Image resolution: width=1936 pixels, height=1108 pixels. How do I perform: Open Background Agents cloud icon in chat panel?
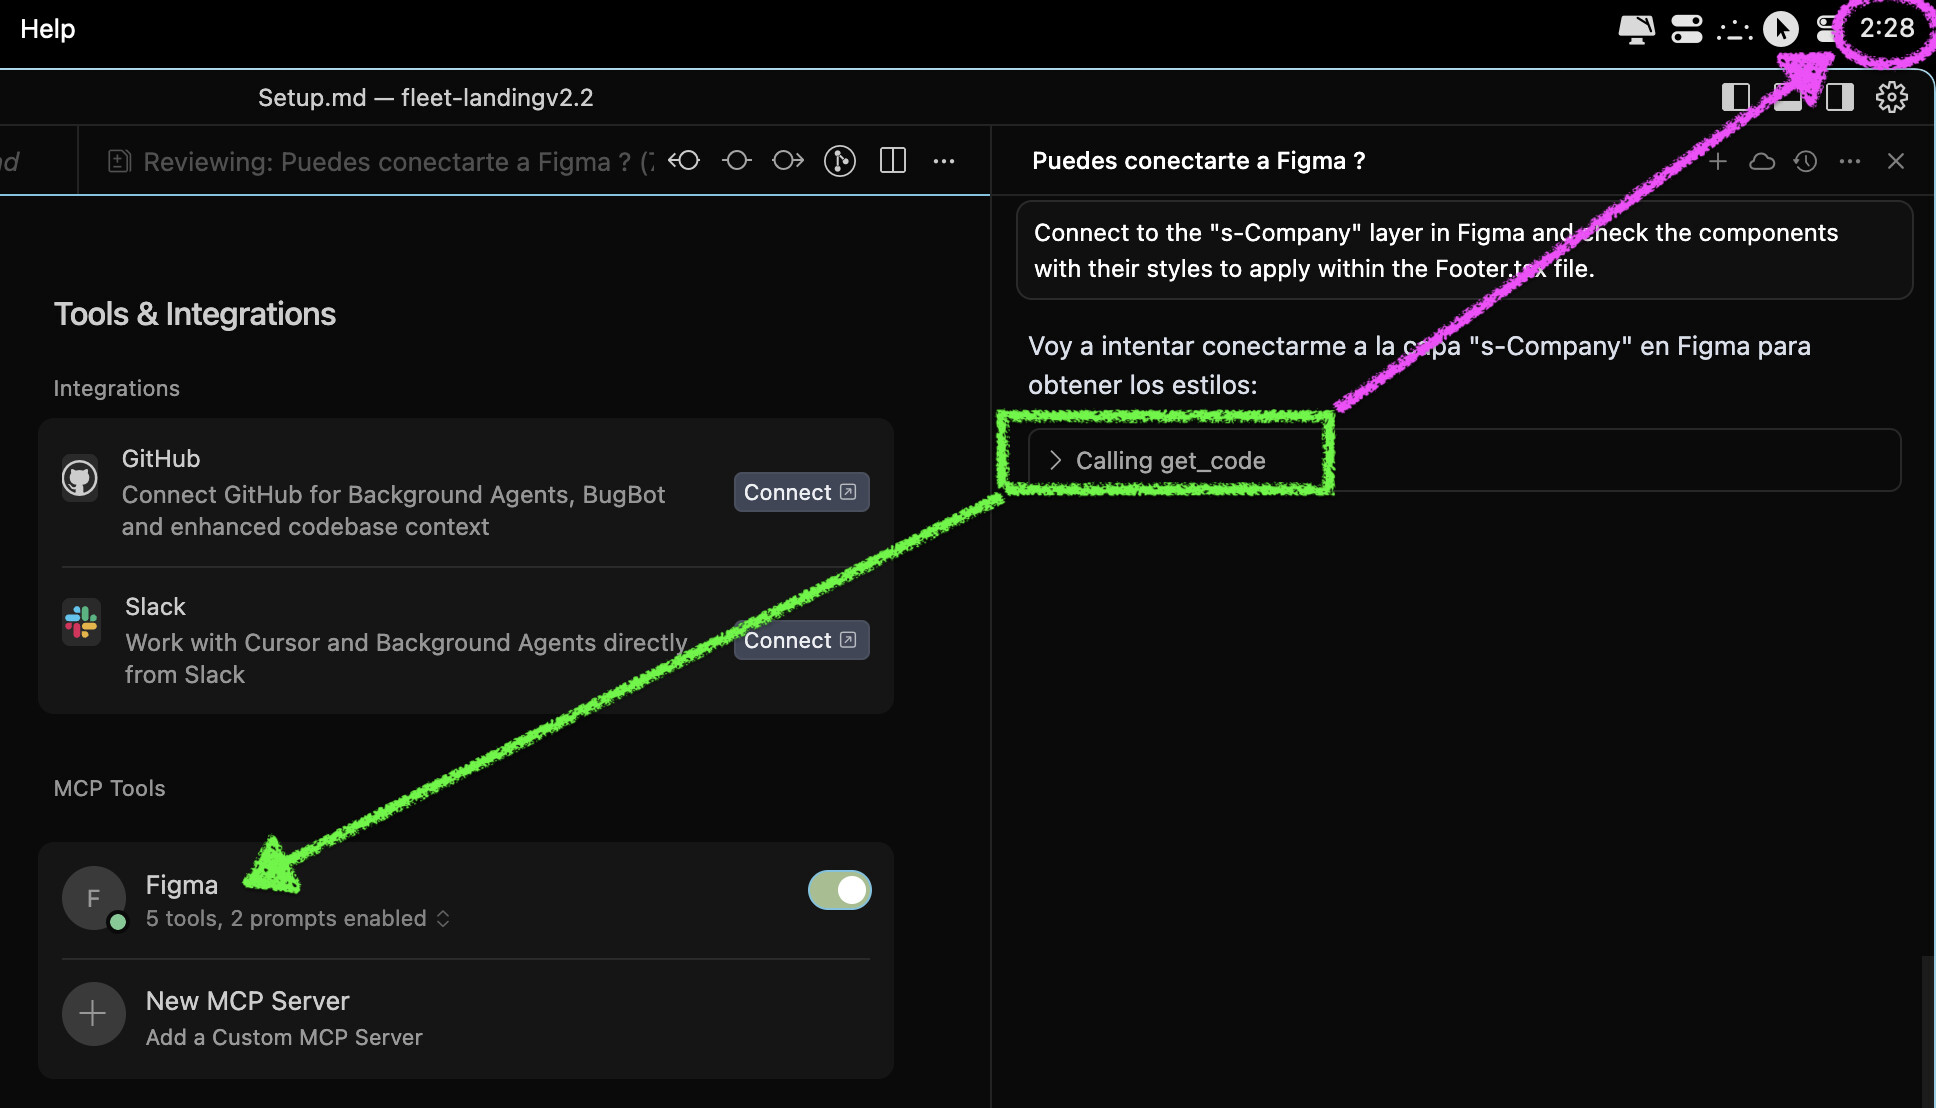click(1762, 161)
